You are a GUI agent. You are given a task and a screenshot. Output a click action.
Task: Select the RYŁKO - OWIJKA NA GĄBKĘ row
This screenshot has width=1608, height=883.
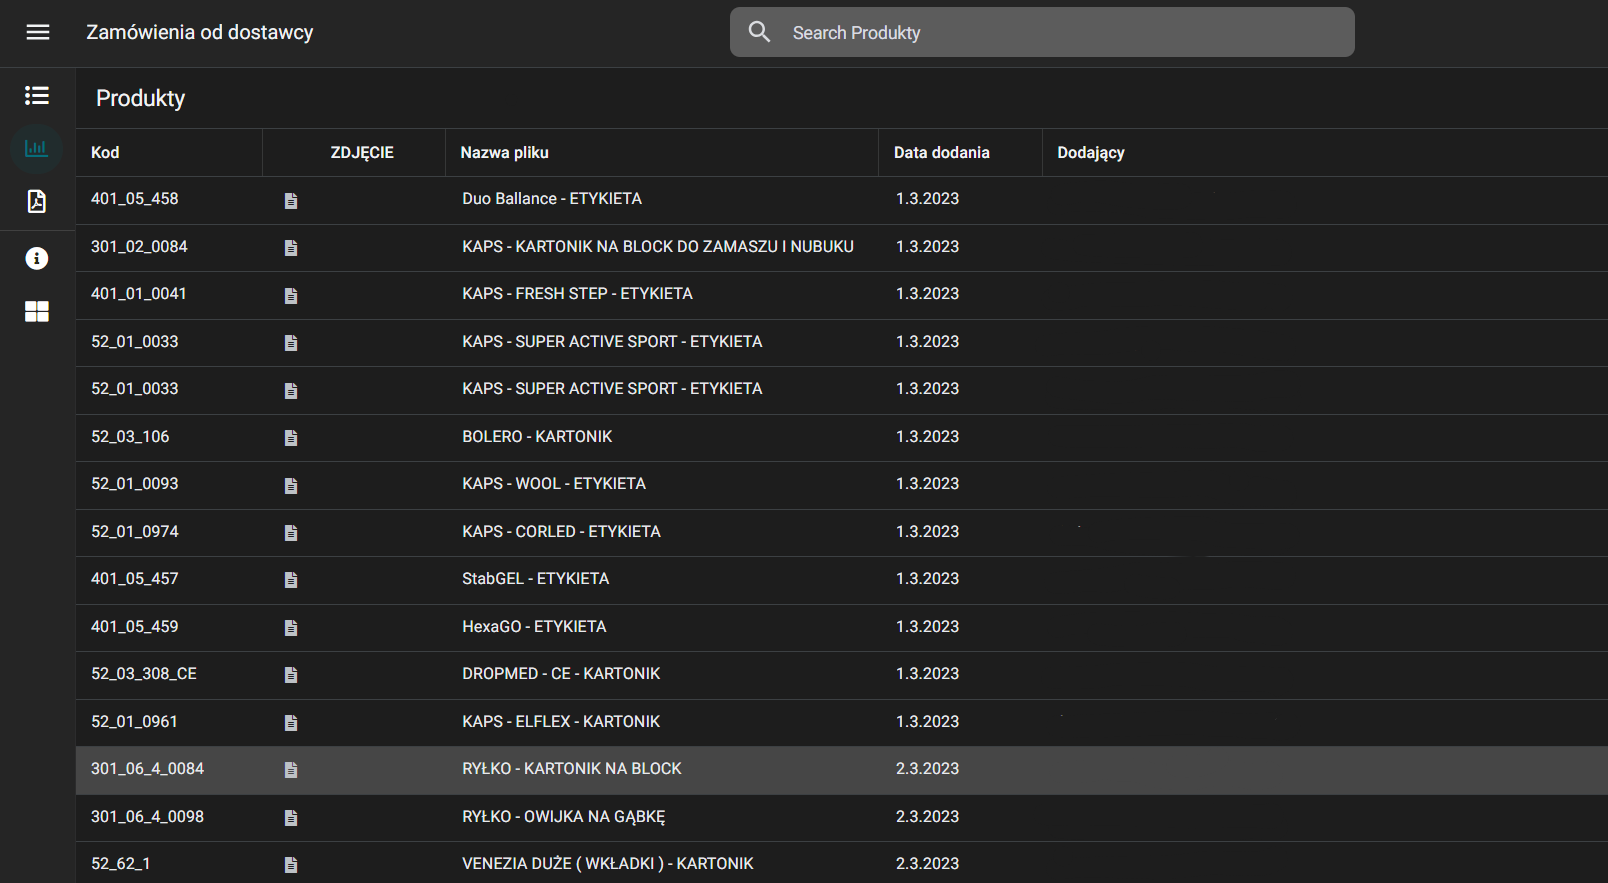coord(563,817)
